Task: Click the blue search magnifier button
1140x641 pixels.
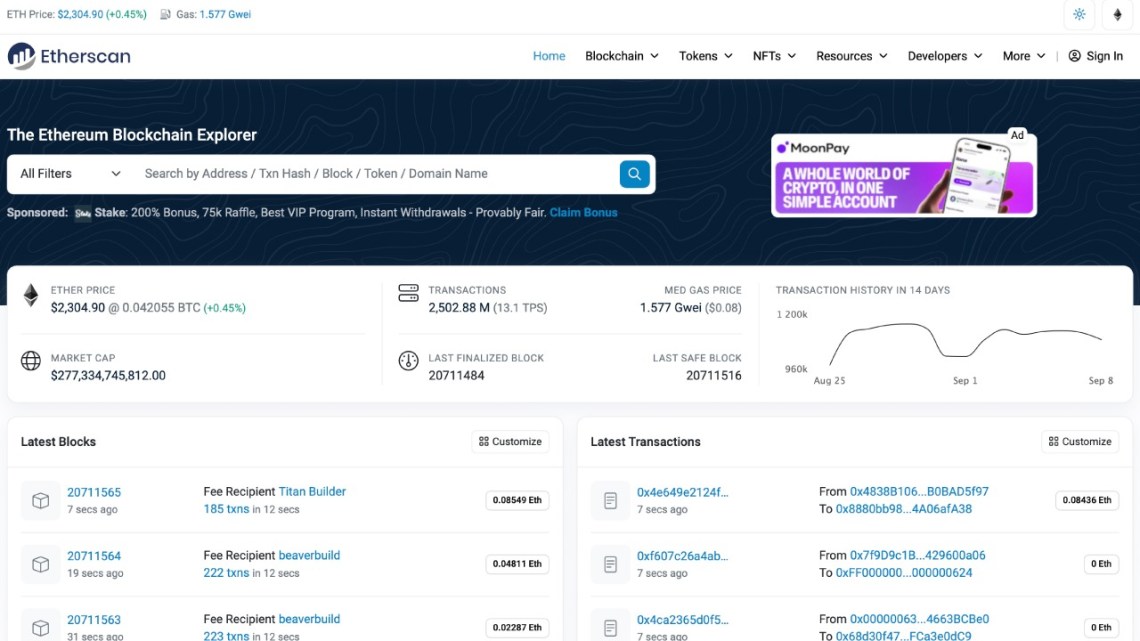Action: point(634,174)
